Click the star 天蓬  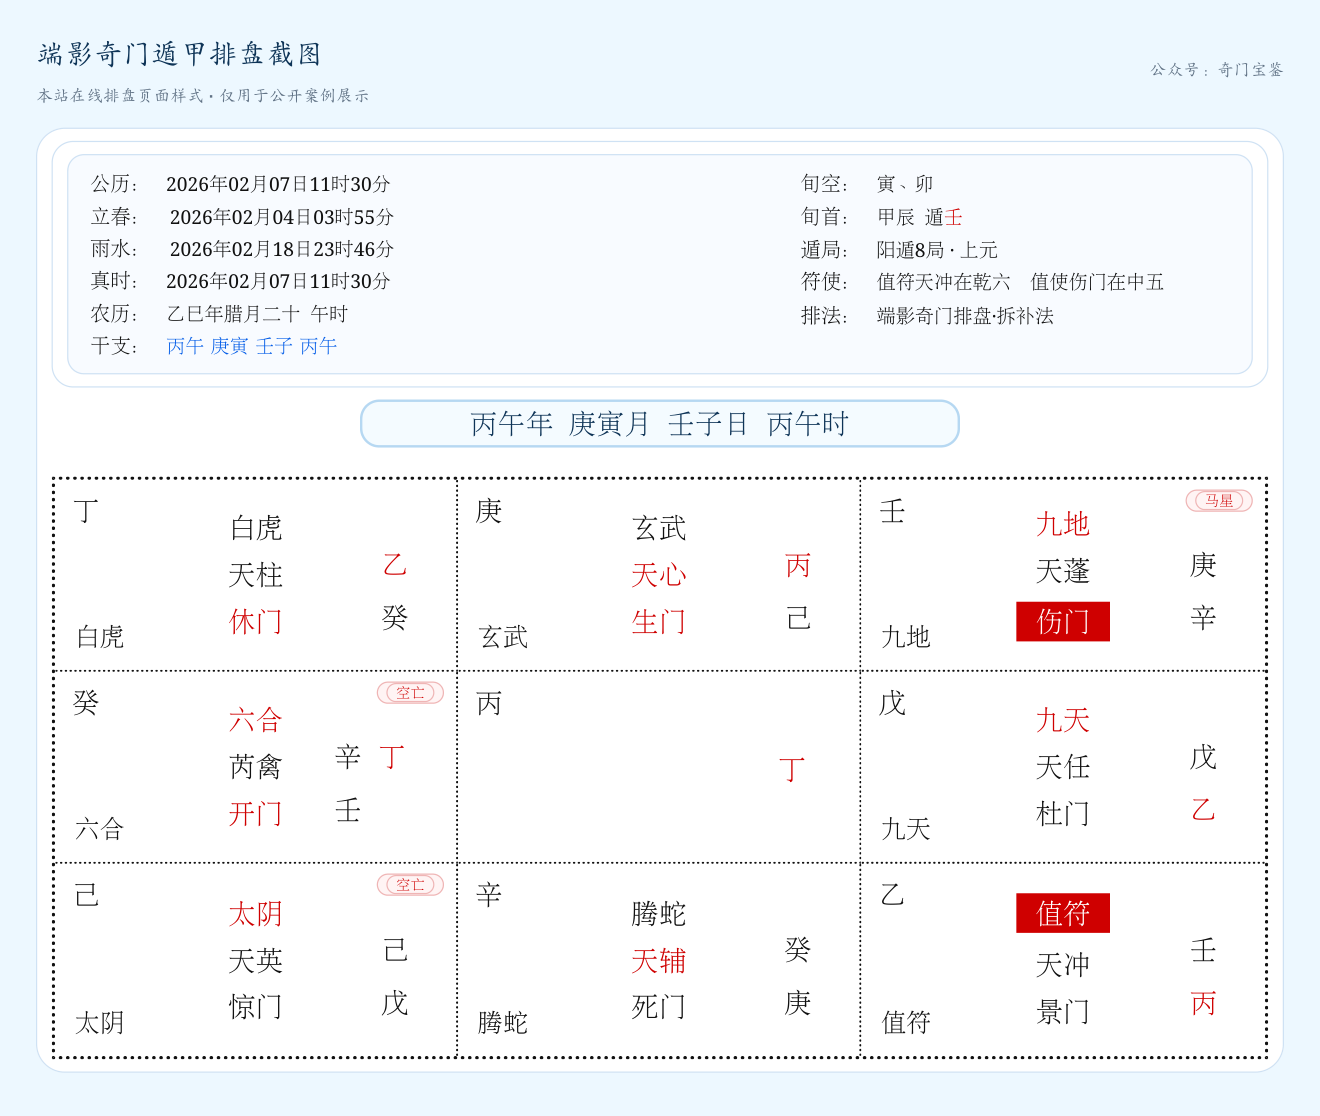tap(1063, 571)
